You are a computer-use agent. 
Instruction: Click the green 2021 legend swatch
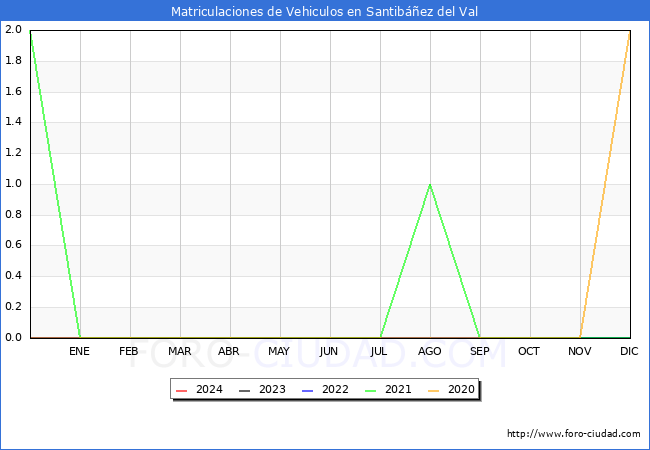point(371,391)
